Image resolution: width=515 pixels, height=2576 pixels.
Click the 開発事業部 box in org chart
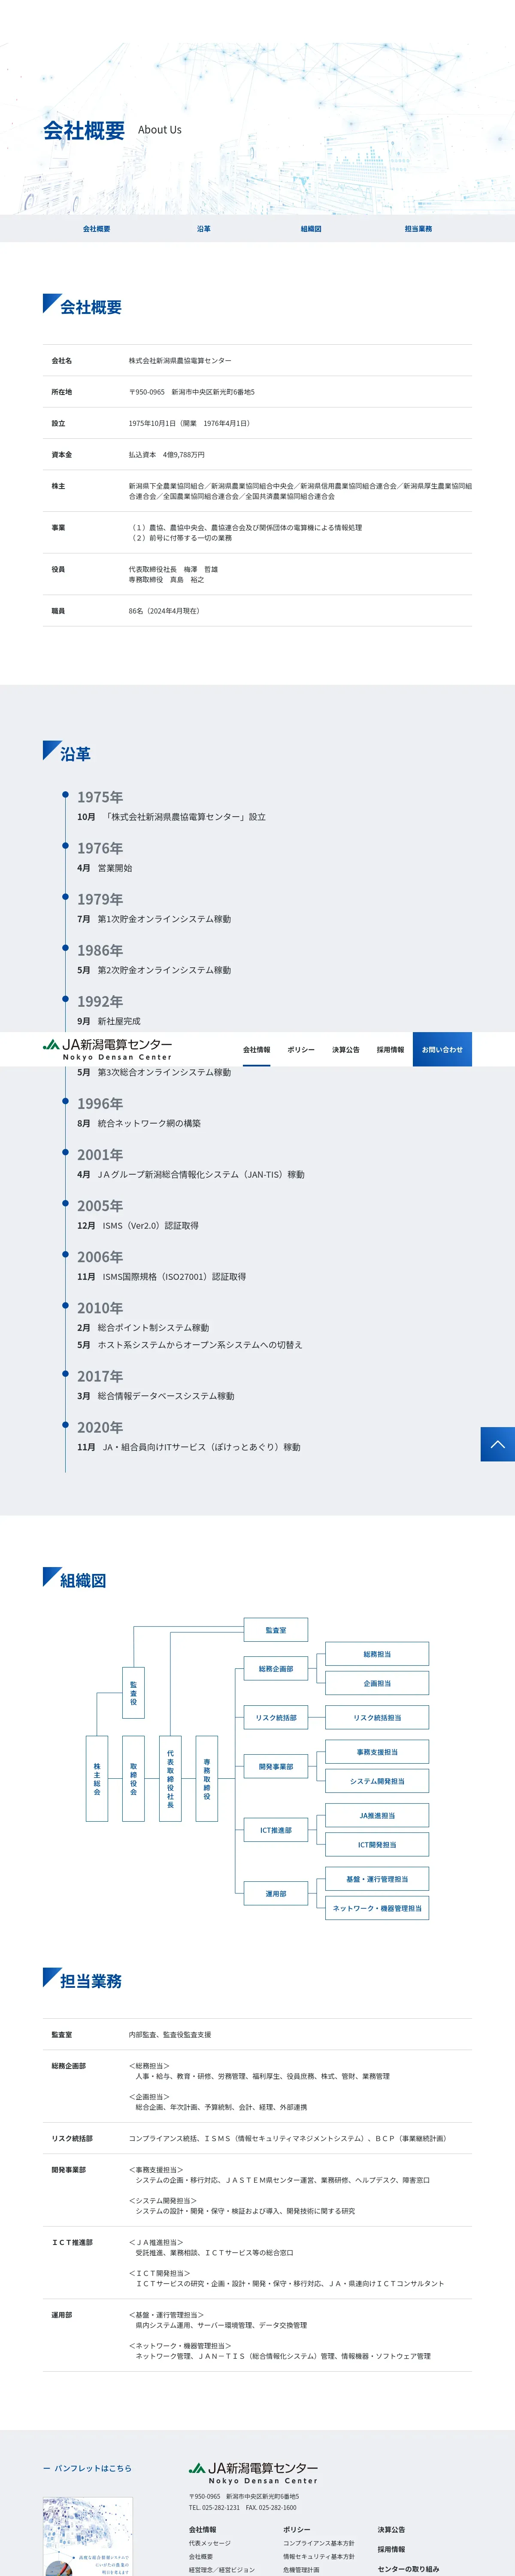point(276,1766)
